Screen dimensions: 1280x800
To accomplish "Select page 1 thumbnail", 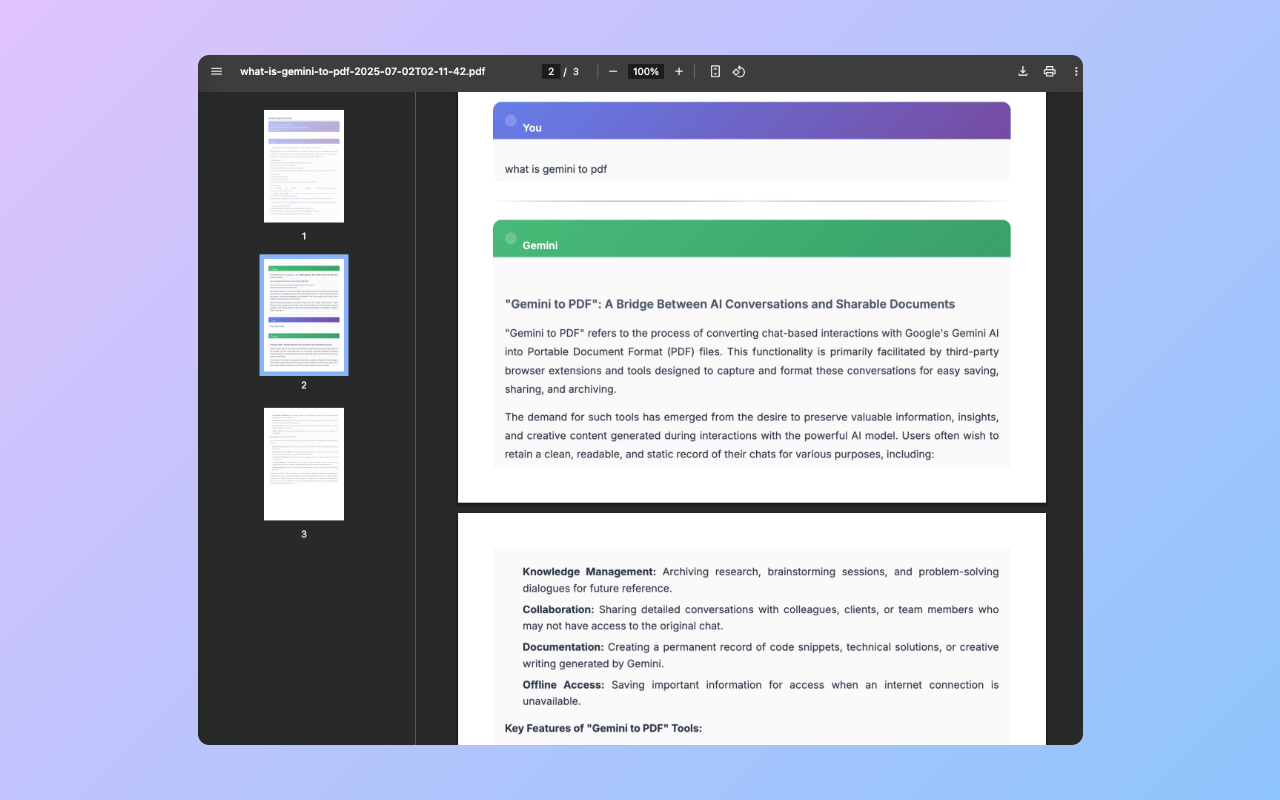I will tap(303, 166).
